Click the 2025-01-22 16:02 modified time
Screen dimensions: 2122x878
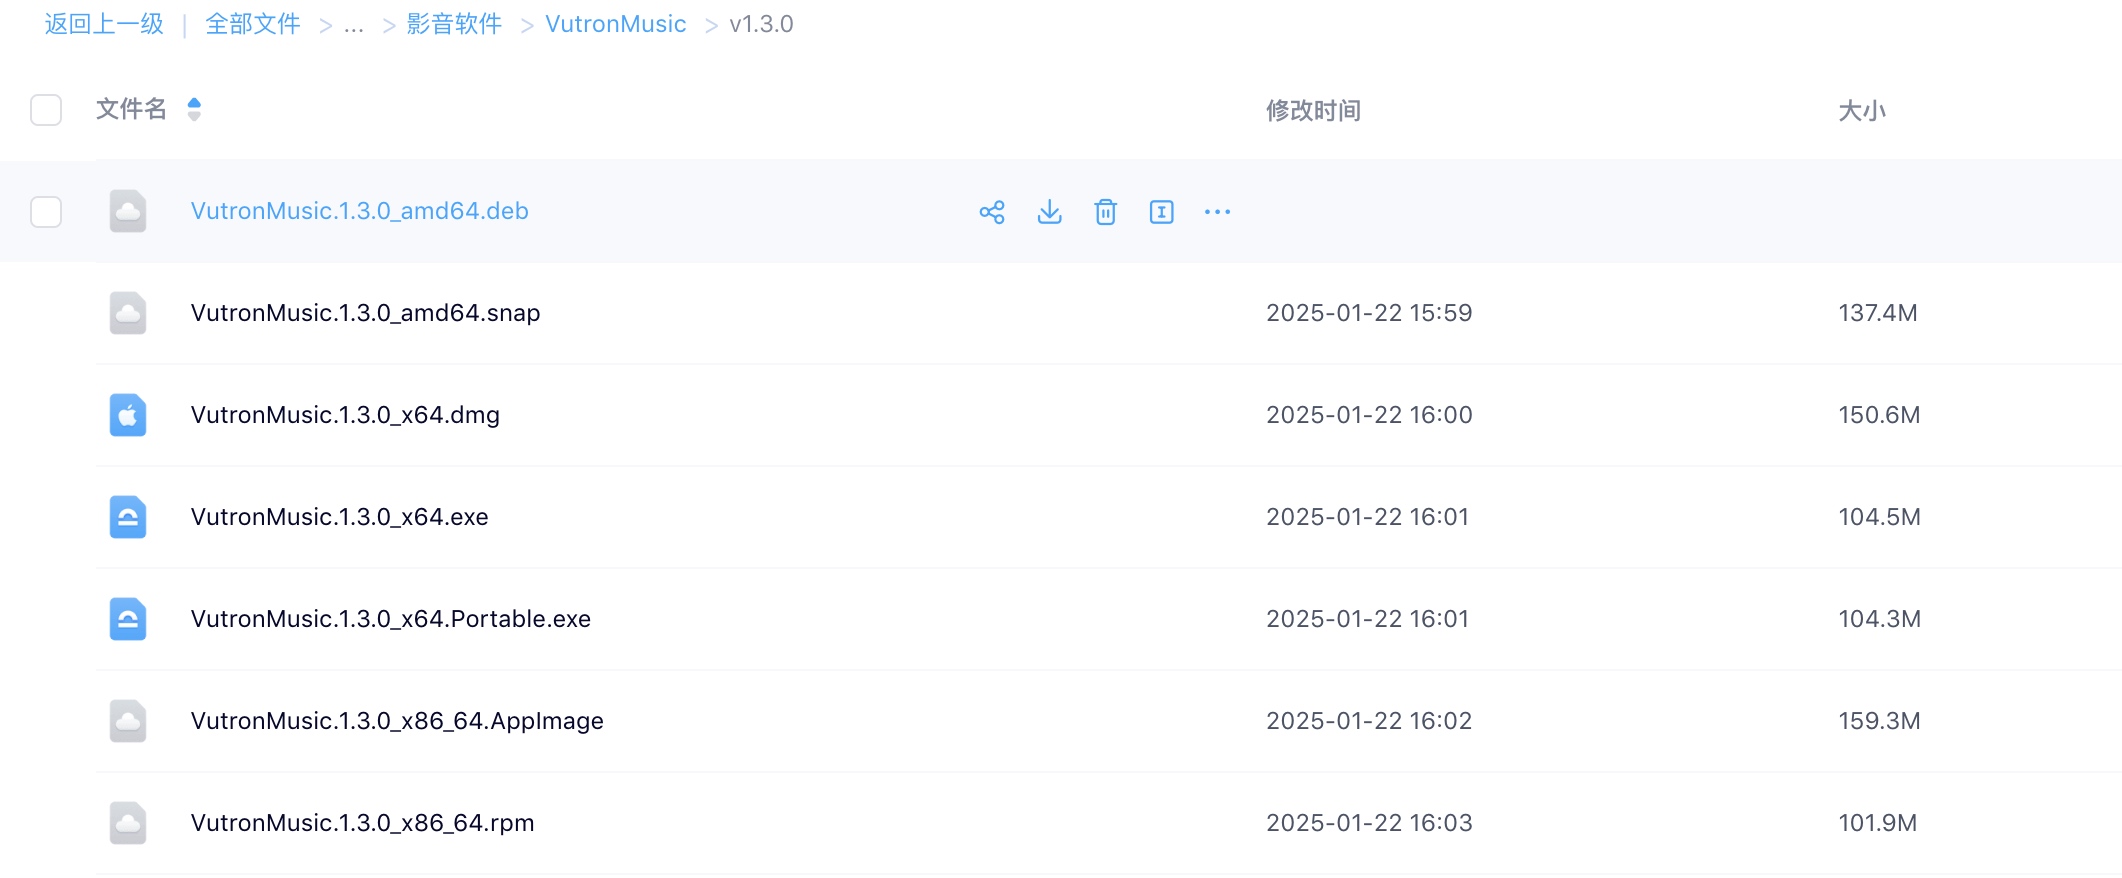point(1369,721)
